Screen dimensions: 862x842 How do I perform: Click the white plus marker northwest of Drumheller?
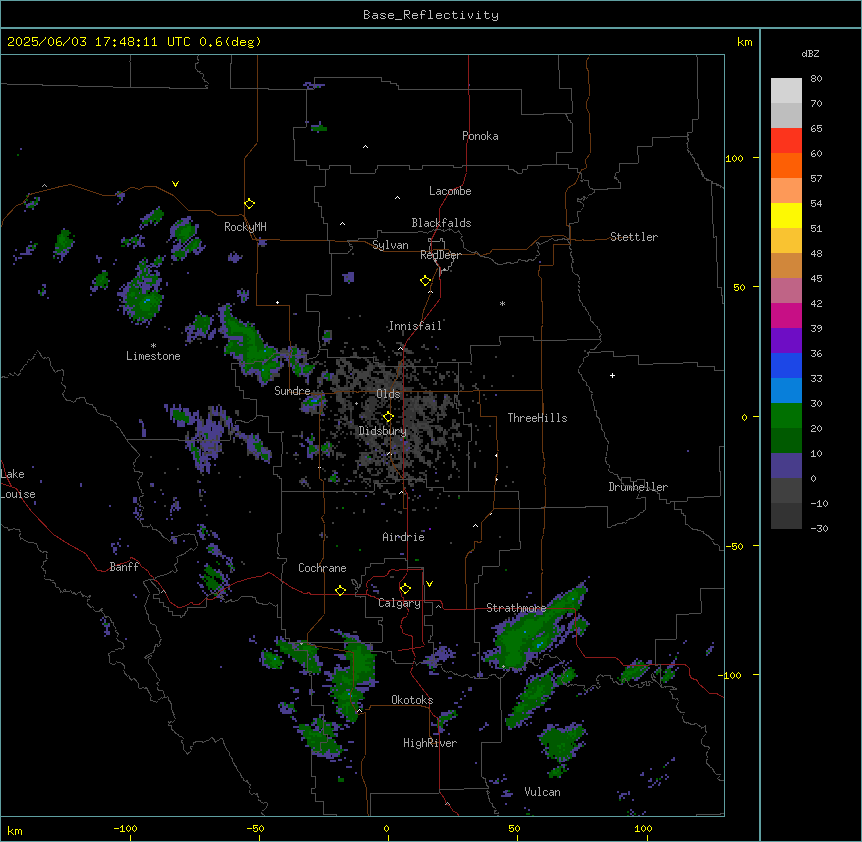coord(612,375)
